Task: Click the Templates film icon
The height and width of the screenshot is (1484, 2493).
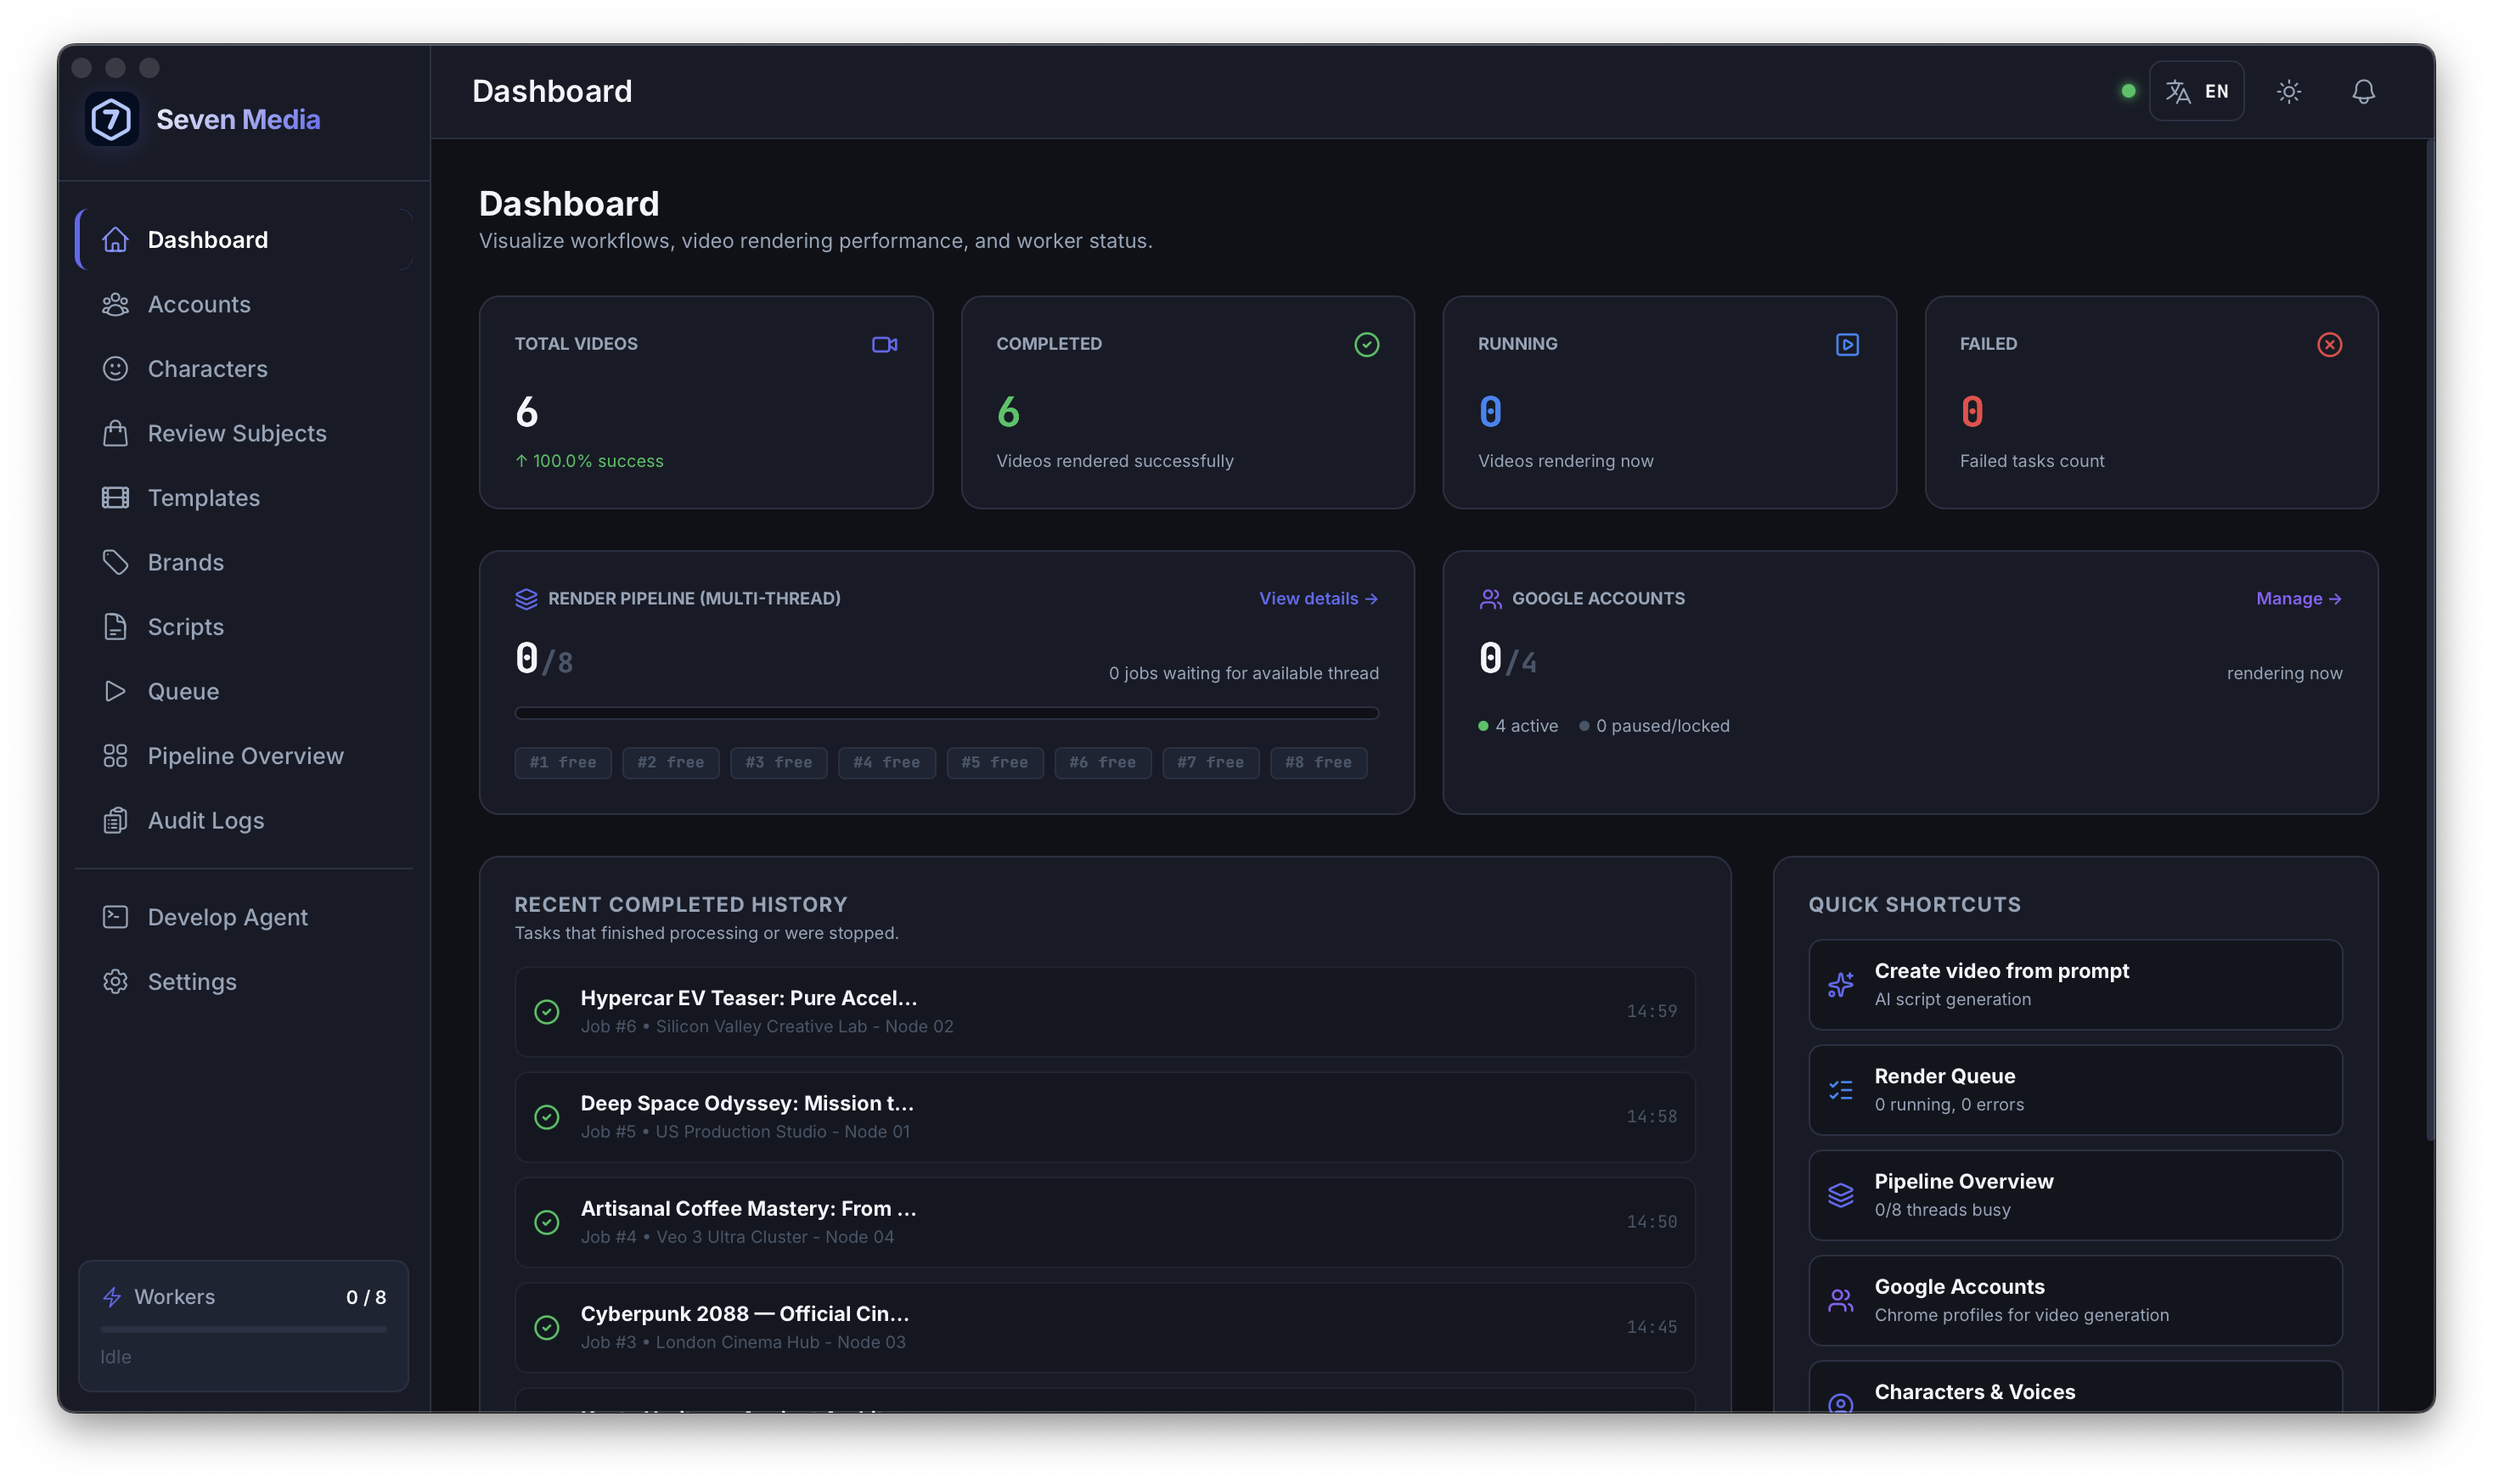Action: click(115, 498)
